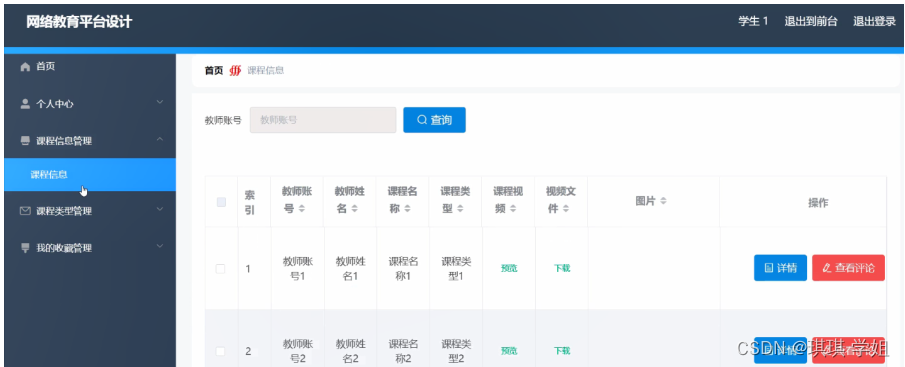Sort by 视频文件 column arrows

tap(566, 209)
